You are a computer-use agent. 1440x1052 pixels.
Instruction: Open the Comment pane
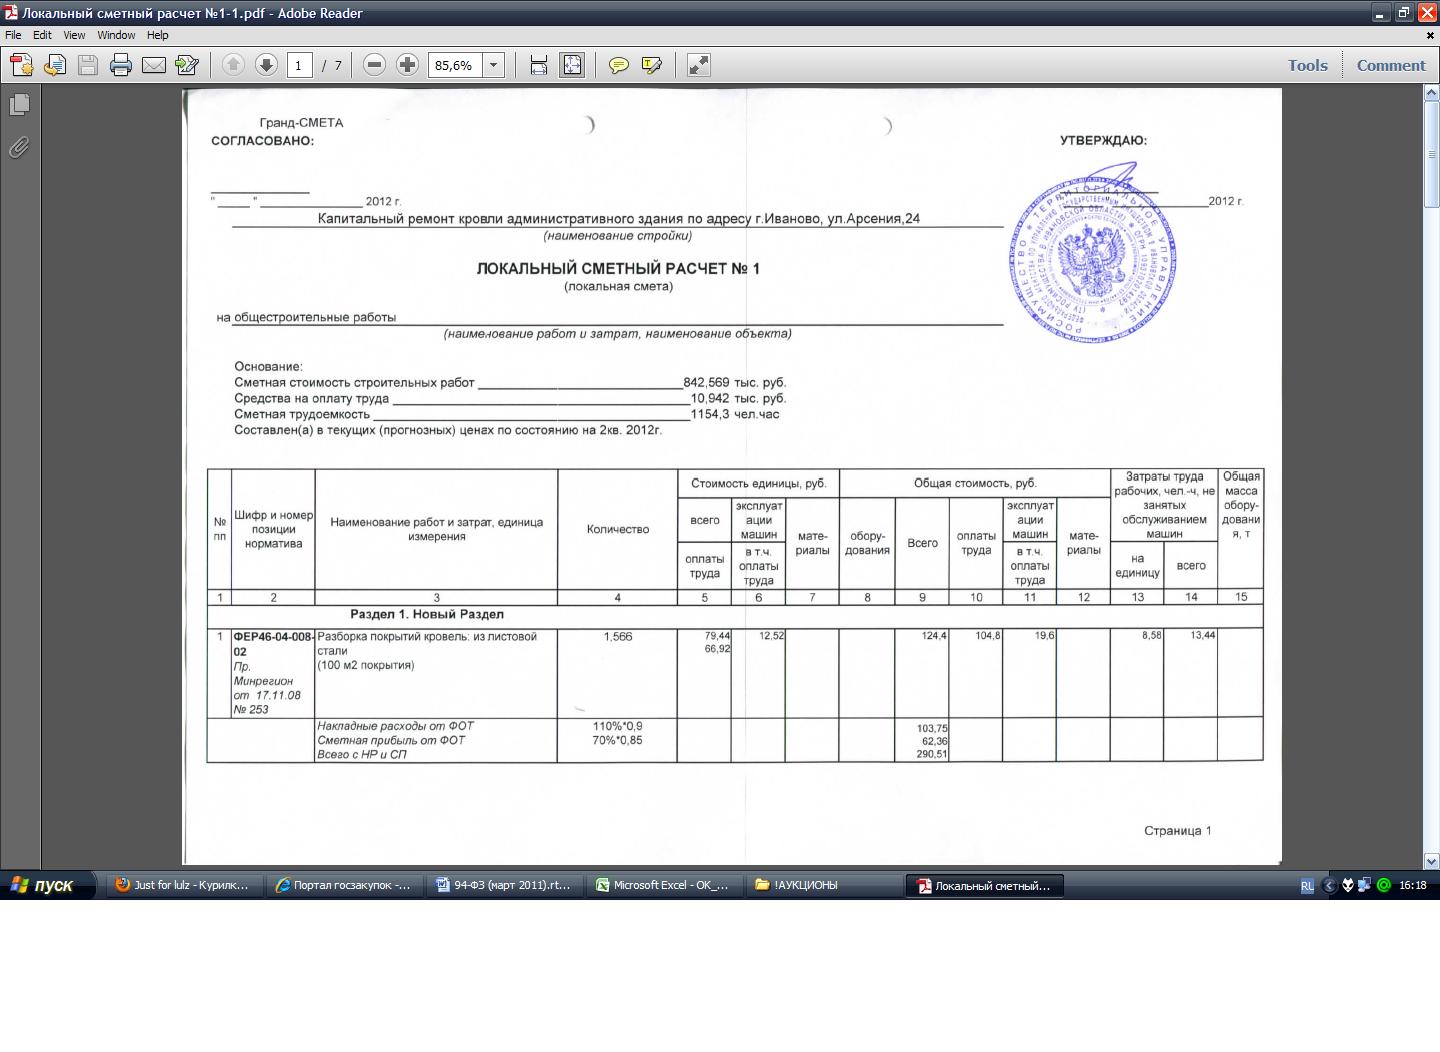[x=1390, y=66]
